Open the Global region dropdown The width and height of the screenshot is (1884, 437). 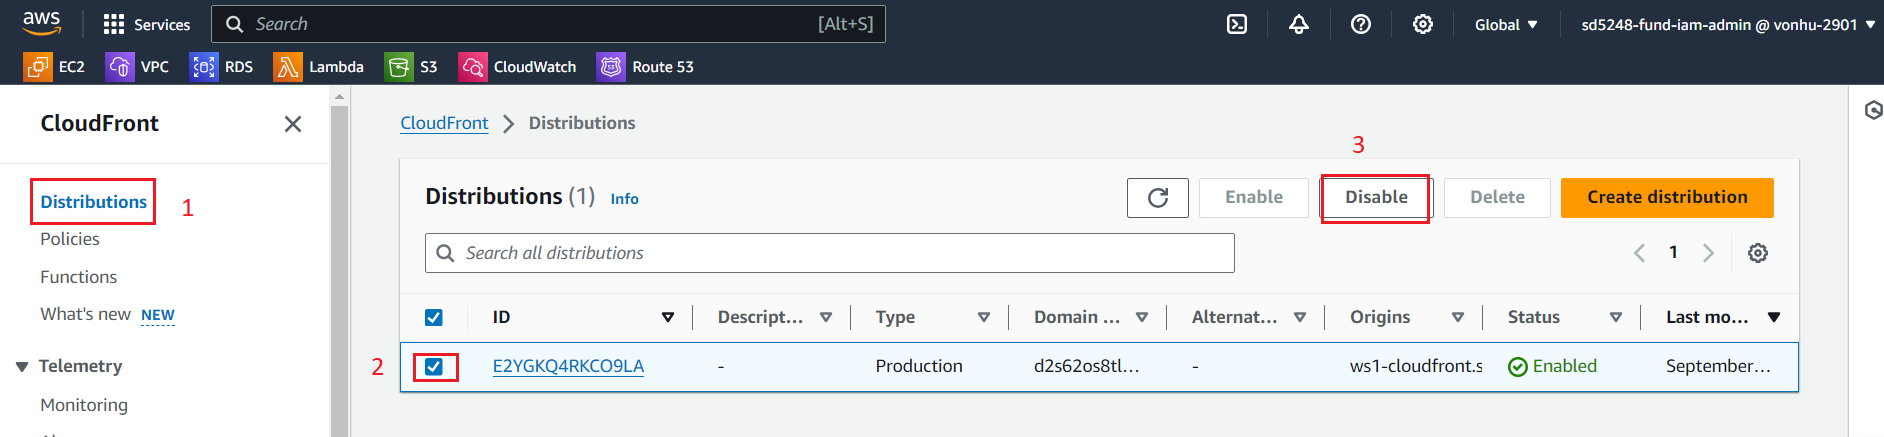pos(1506,24)
